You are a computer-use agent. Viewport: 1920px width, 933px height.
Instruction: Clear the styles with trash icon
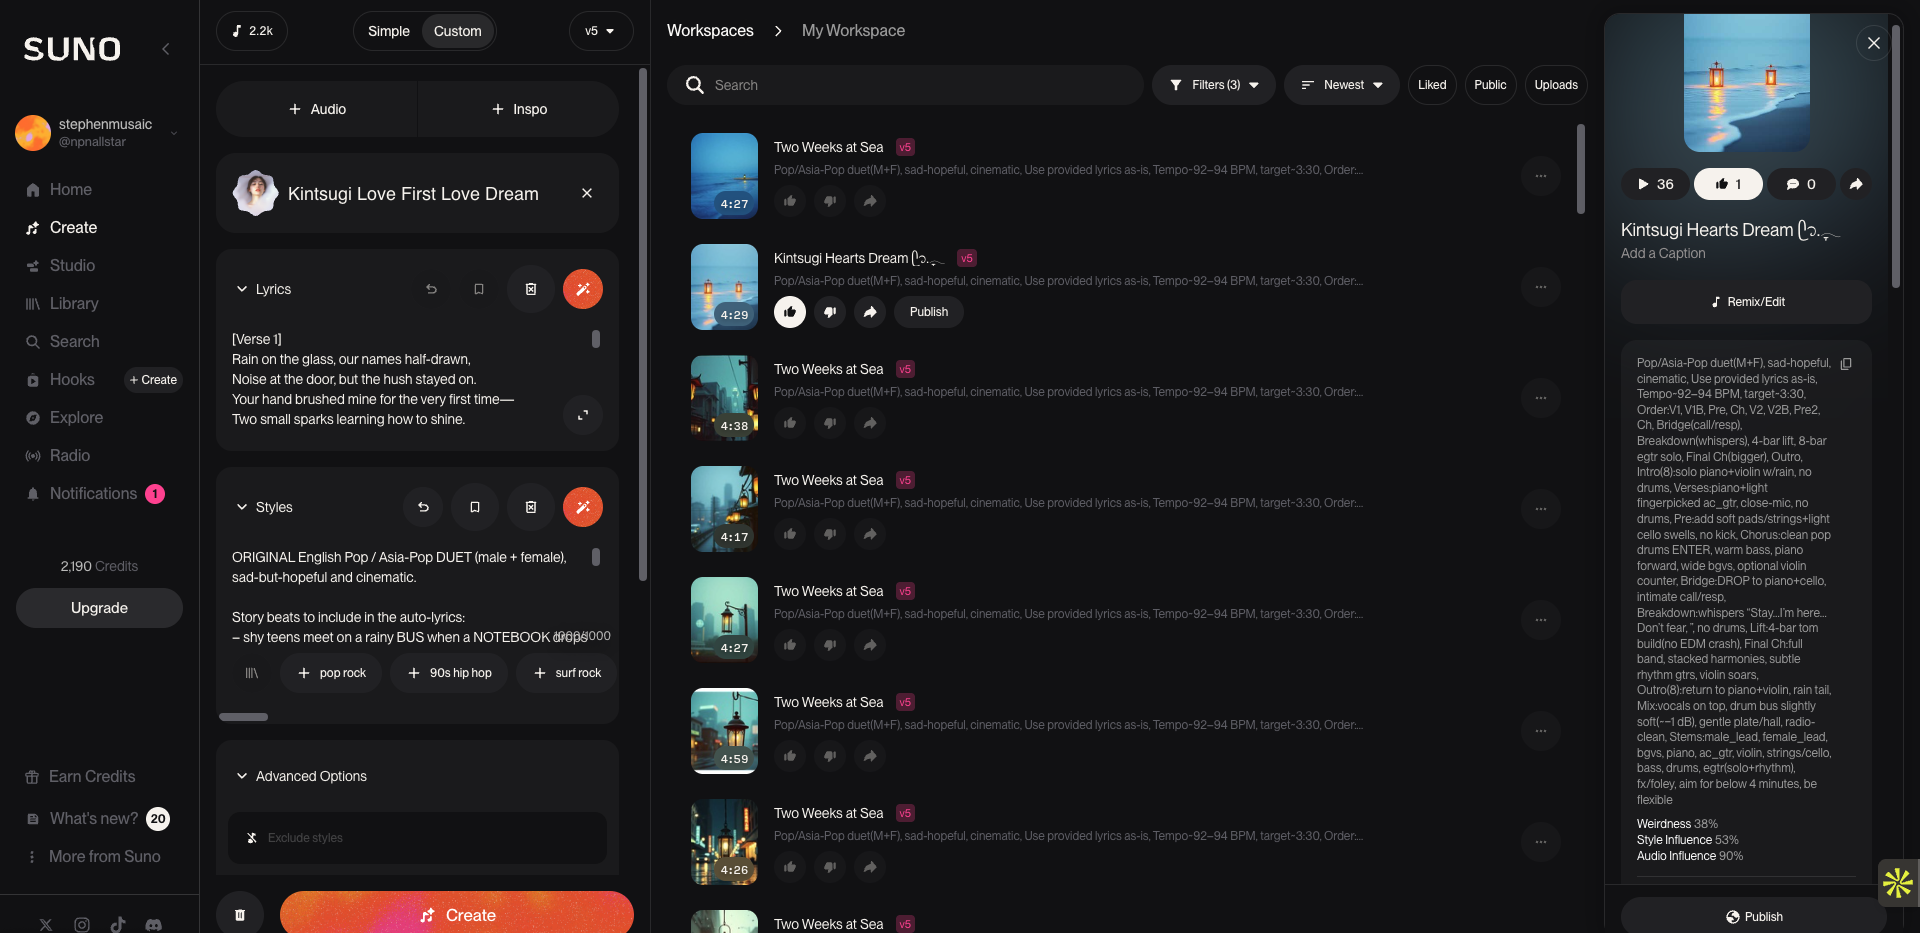[x=531, y=507]
